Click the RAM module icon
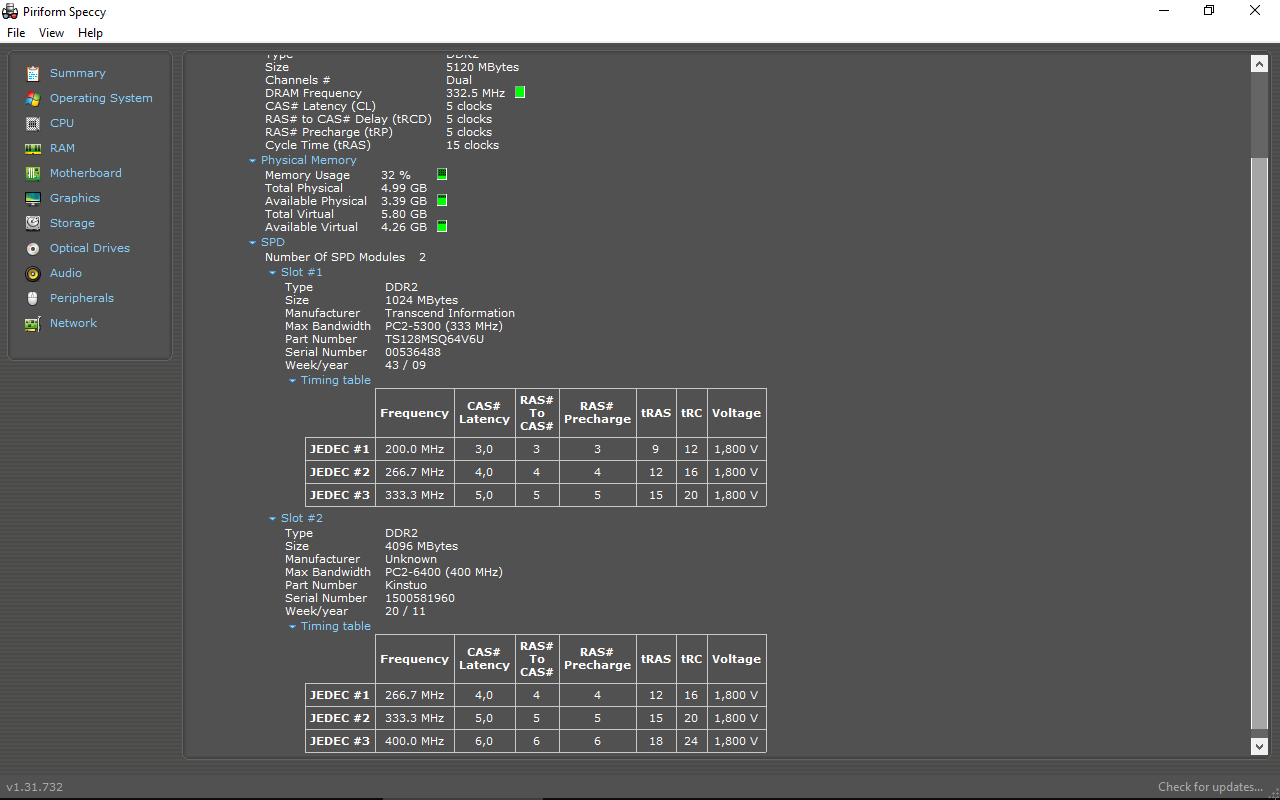This screenshot has height=800, width=1280. point(33,148)
